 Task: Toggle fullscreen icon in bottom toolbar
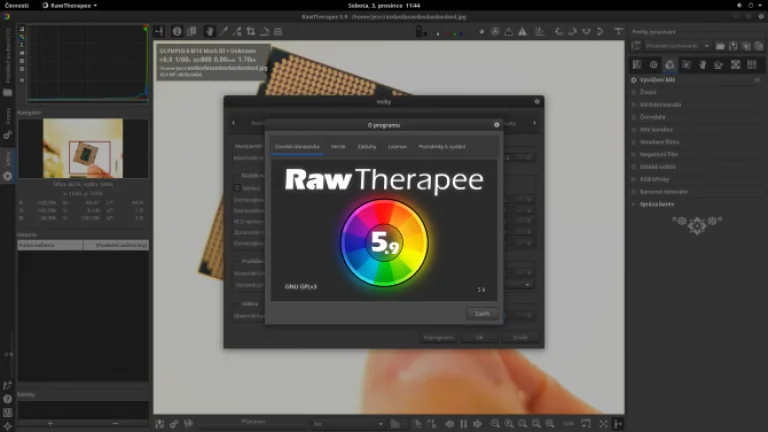(603, 424)
